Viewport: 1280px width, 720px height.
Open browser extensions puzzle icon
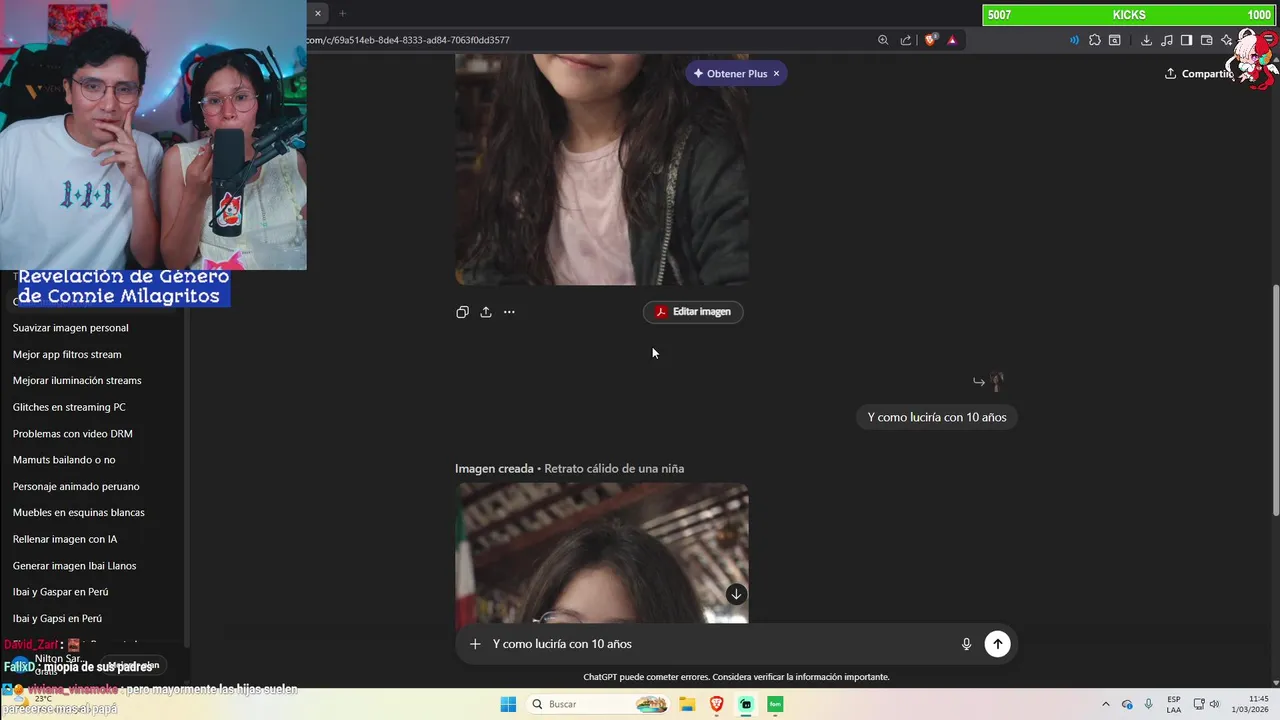point(1095,40)
